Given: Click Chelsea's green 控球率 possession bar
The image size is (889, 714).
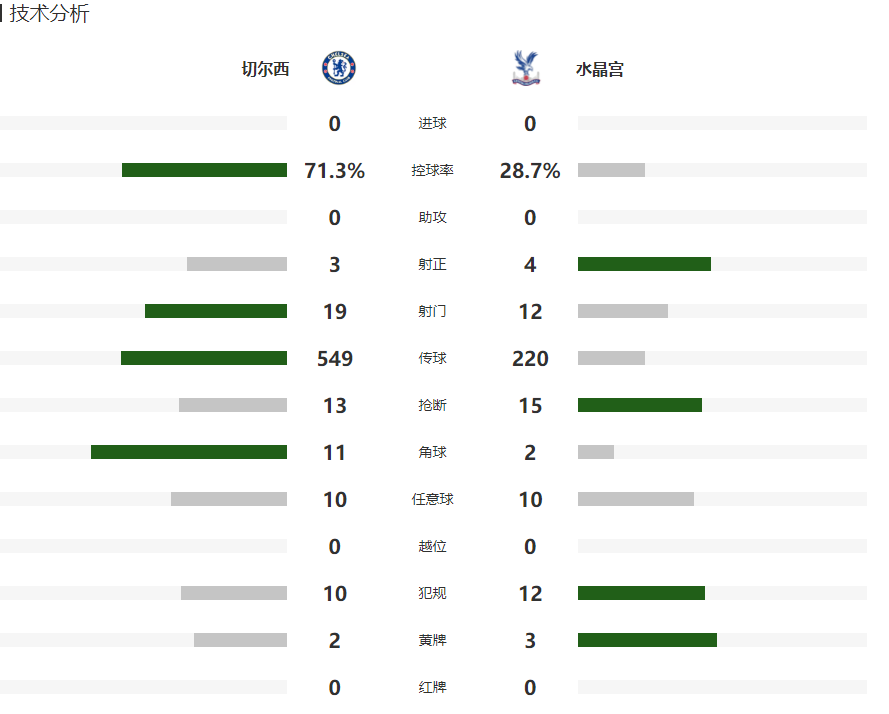Looking at the screenshot, I should tap(204, 170).
